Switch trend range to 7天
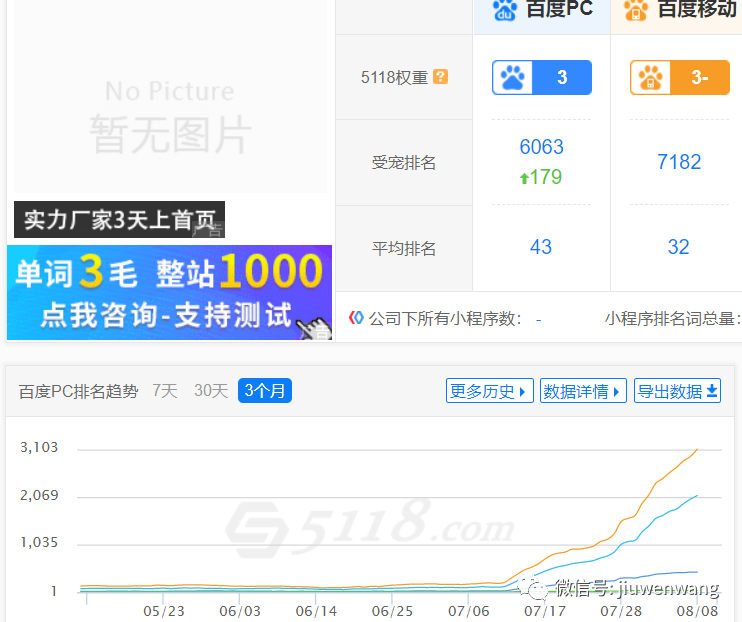Image resolution: width=742 pixels, height=622 pixels. (x=165, y=391)
